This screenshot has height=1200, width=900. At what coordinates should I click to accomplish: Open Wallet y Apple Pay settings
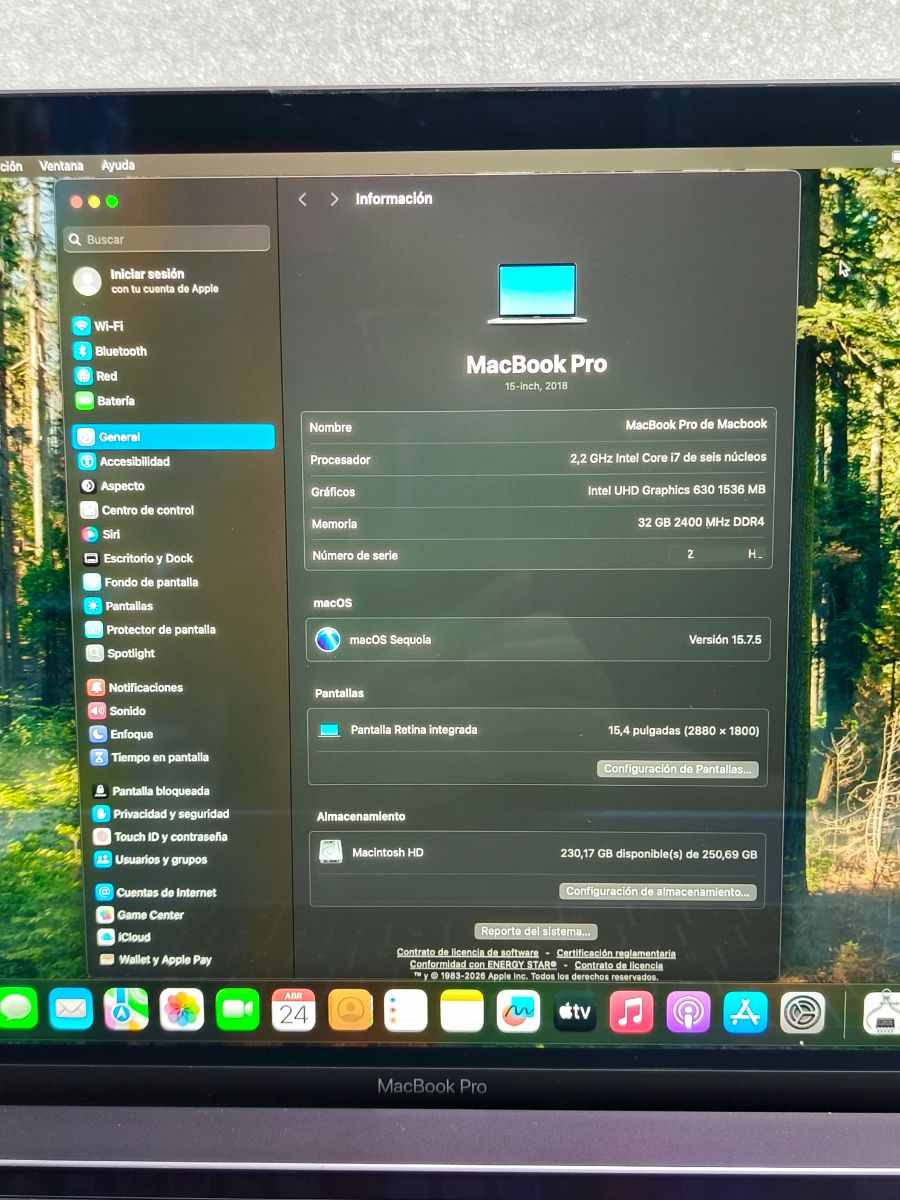tap(156, 960)
